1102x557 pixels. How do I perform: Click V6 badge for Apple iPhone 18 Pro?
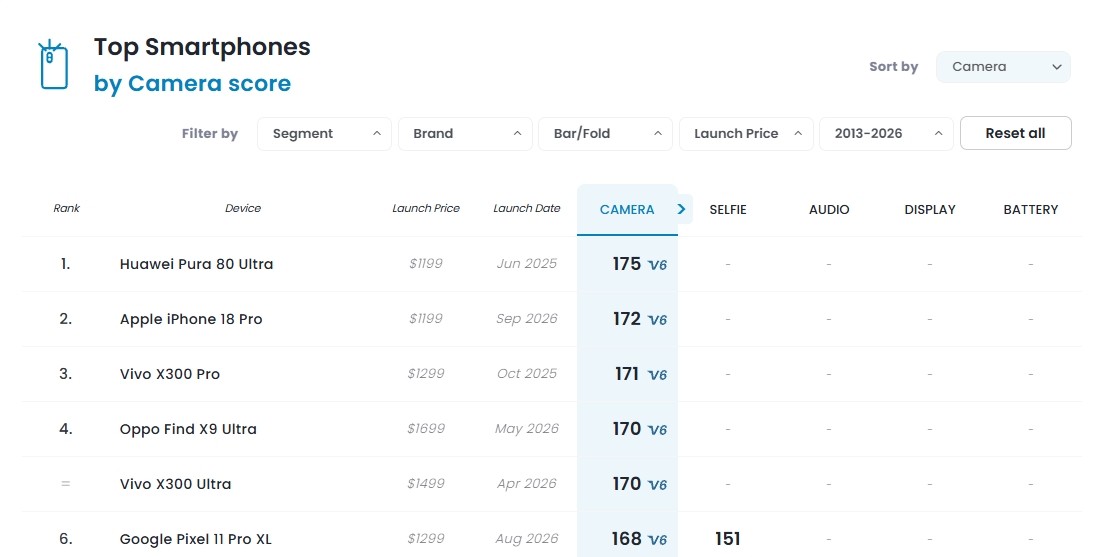[658, 320]
